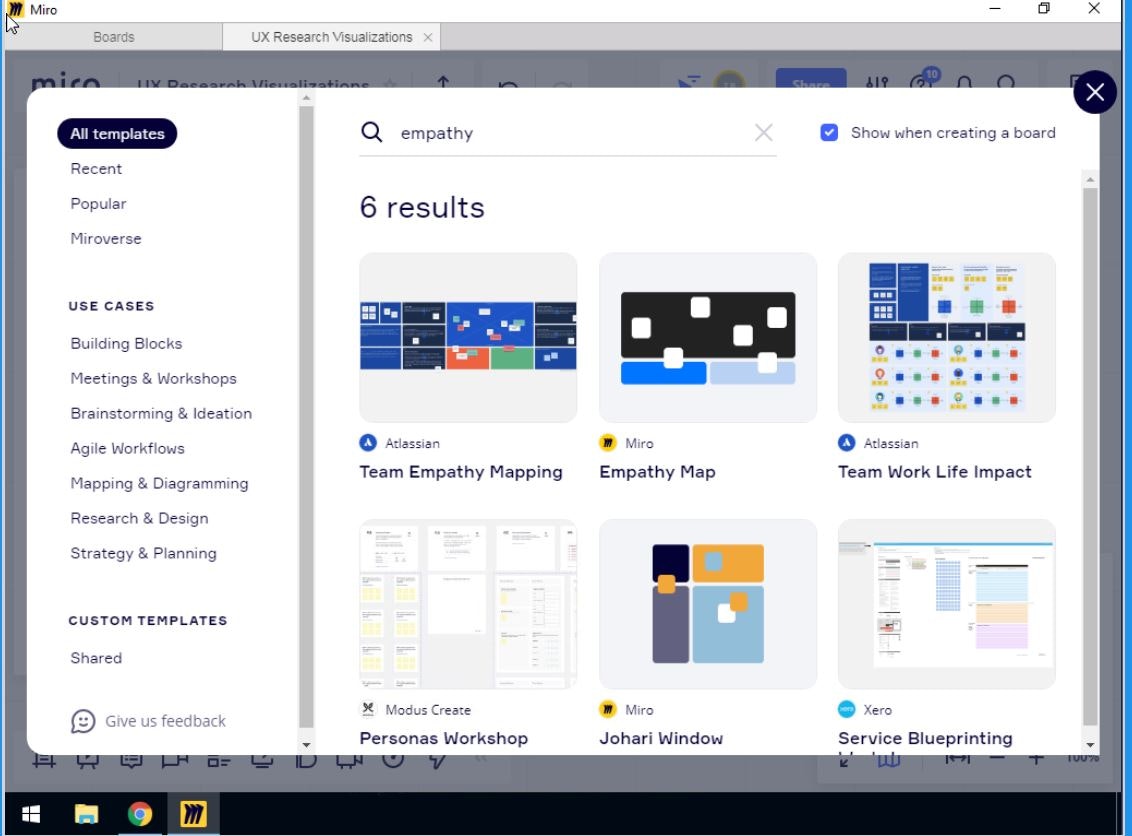Click the Modus Create author name
The height and width of the screenshot is (836, 1132).
point(427,710)
